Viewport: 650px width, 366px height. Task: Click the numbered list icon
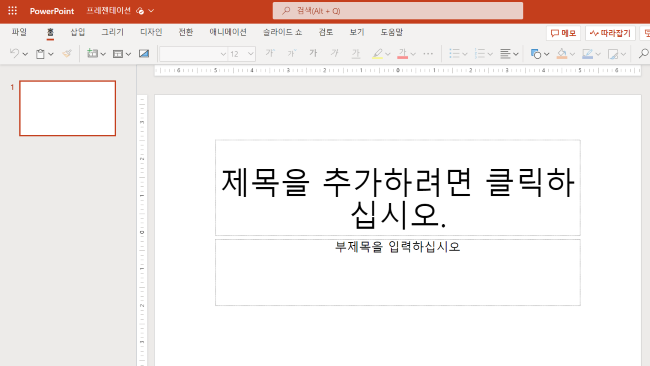pyautogui.click(x=480, y=53)
